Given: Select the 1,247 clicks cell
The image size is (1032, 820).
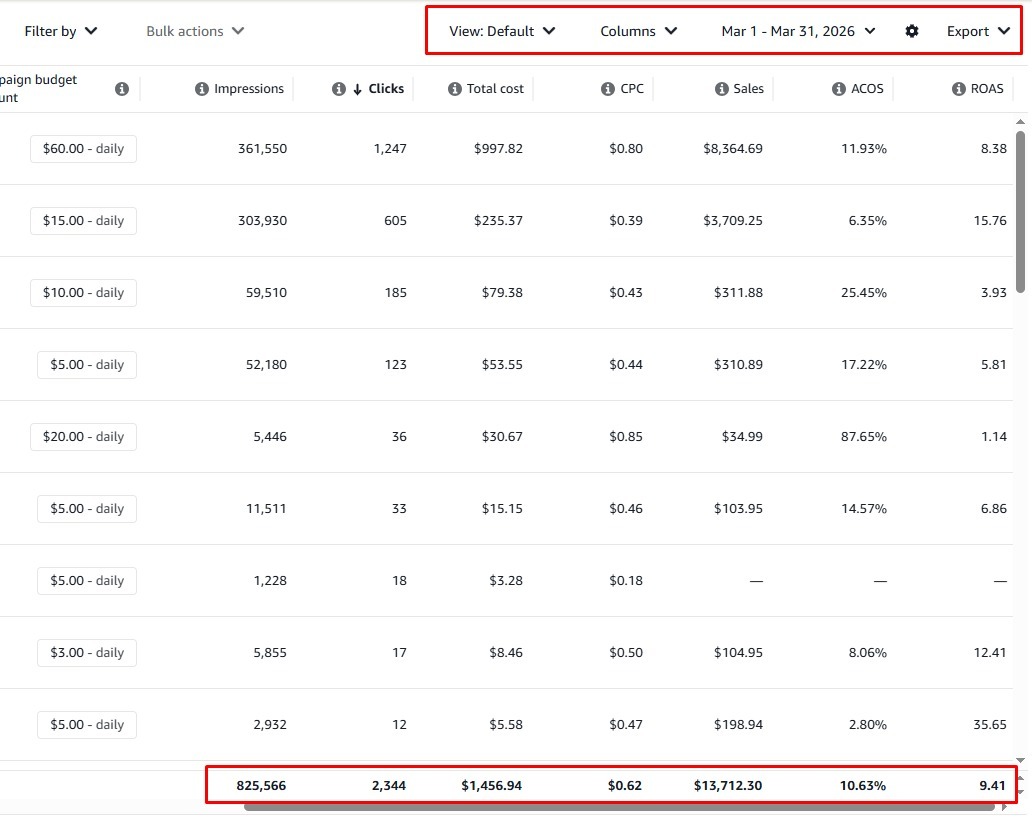Looking at the screenshot, I should [x=390, y=149].
